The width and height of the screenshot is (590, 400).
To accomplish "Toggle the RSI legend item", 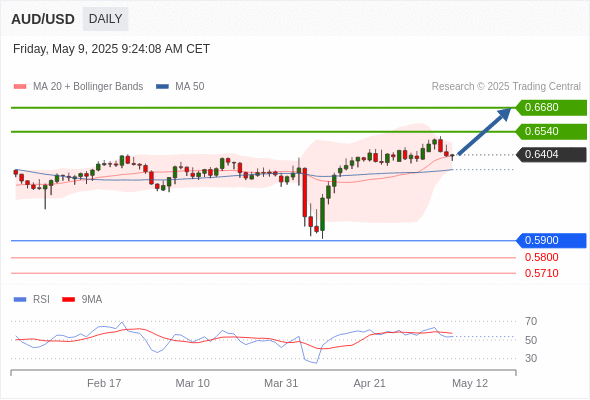I will click(32, 300).
